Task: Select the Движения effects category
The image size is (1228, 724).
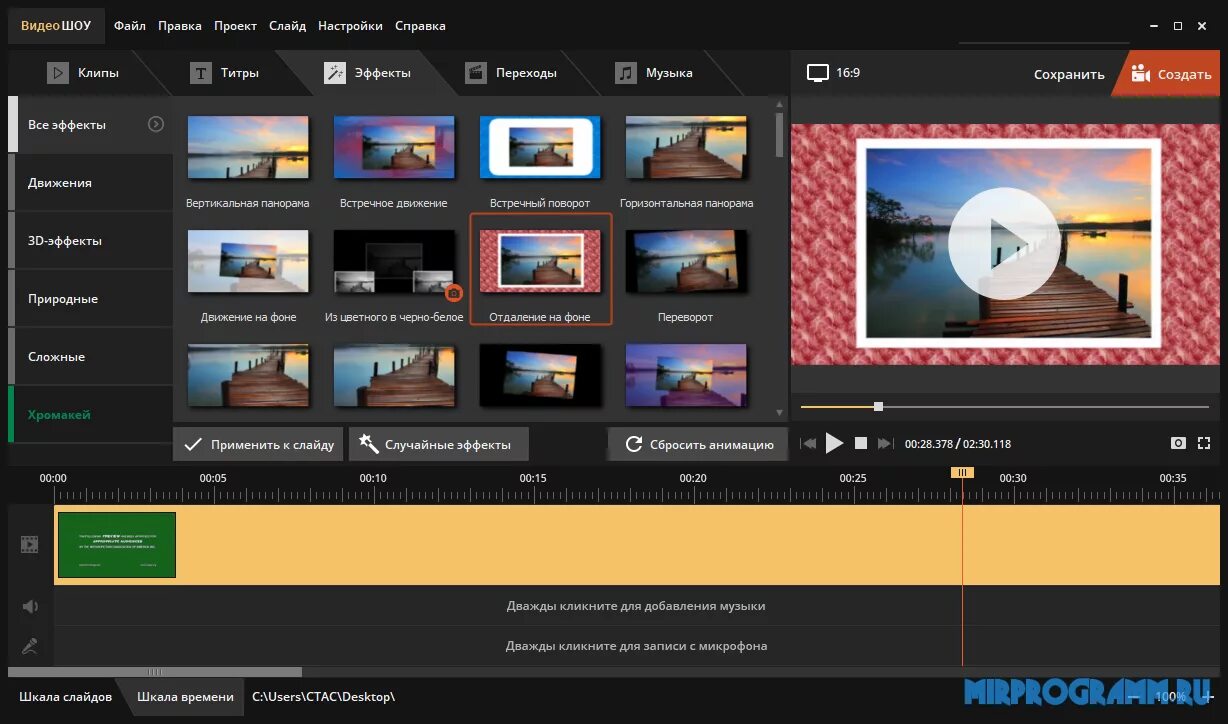Action: 90,183
